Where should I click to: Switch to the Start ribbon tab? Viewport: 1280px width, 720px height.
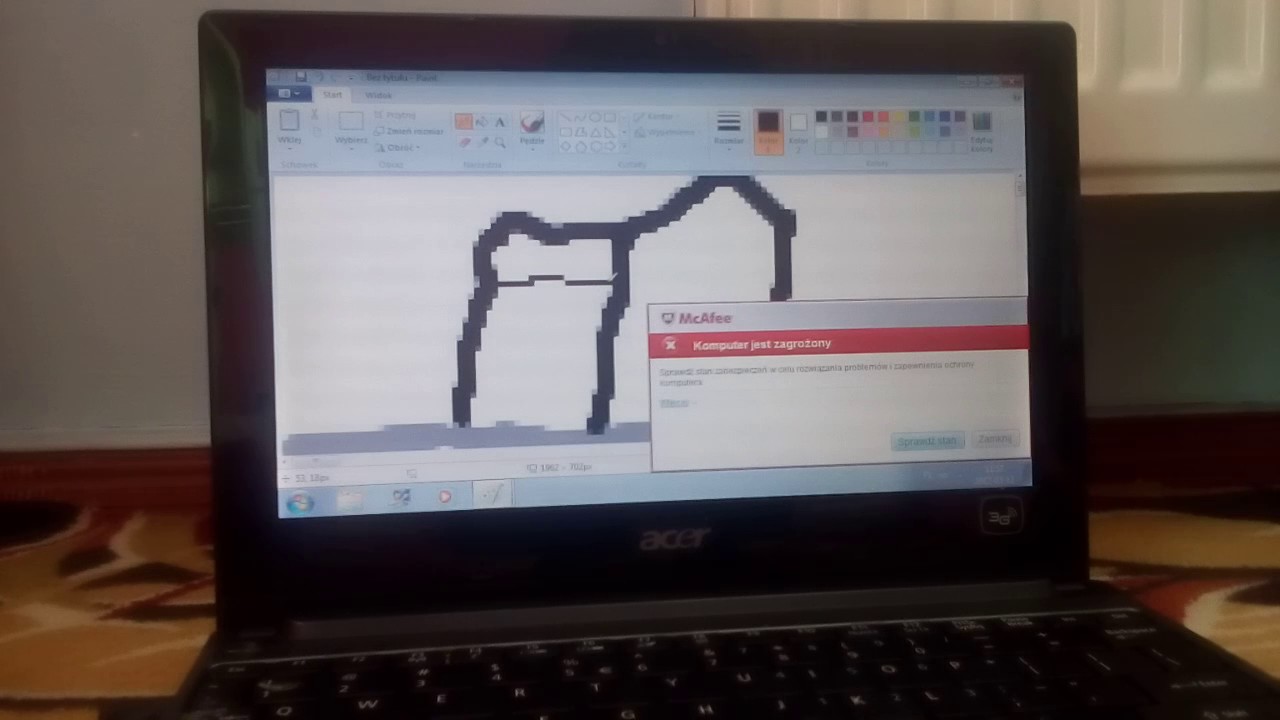[x=332, y=95]
